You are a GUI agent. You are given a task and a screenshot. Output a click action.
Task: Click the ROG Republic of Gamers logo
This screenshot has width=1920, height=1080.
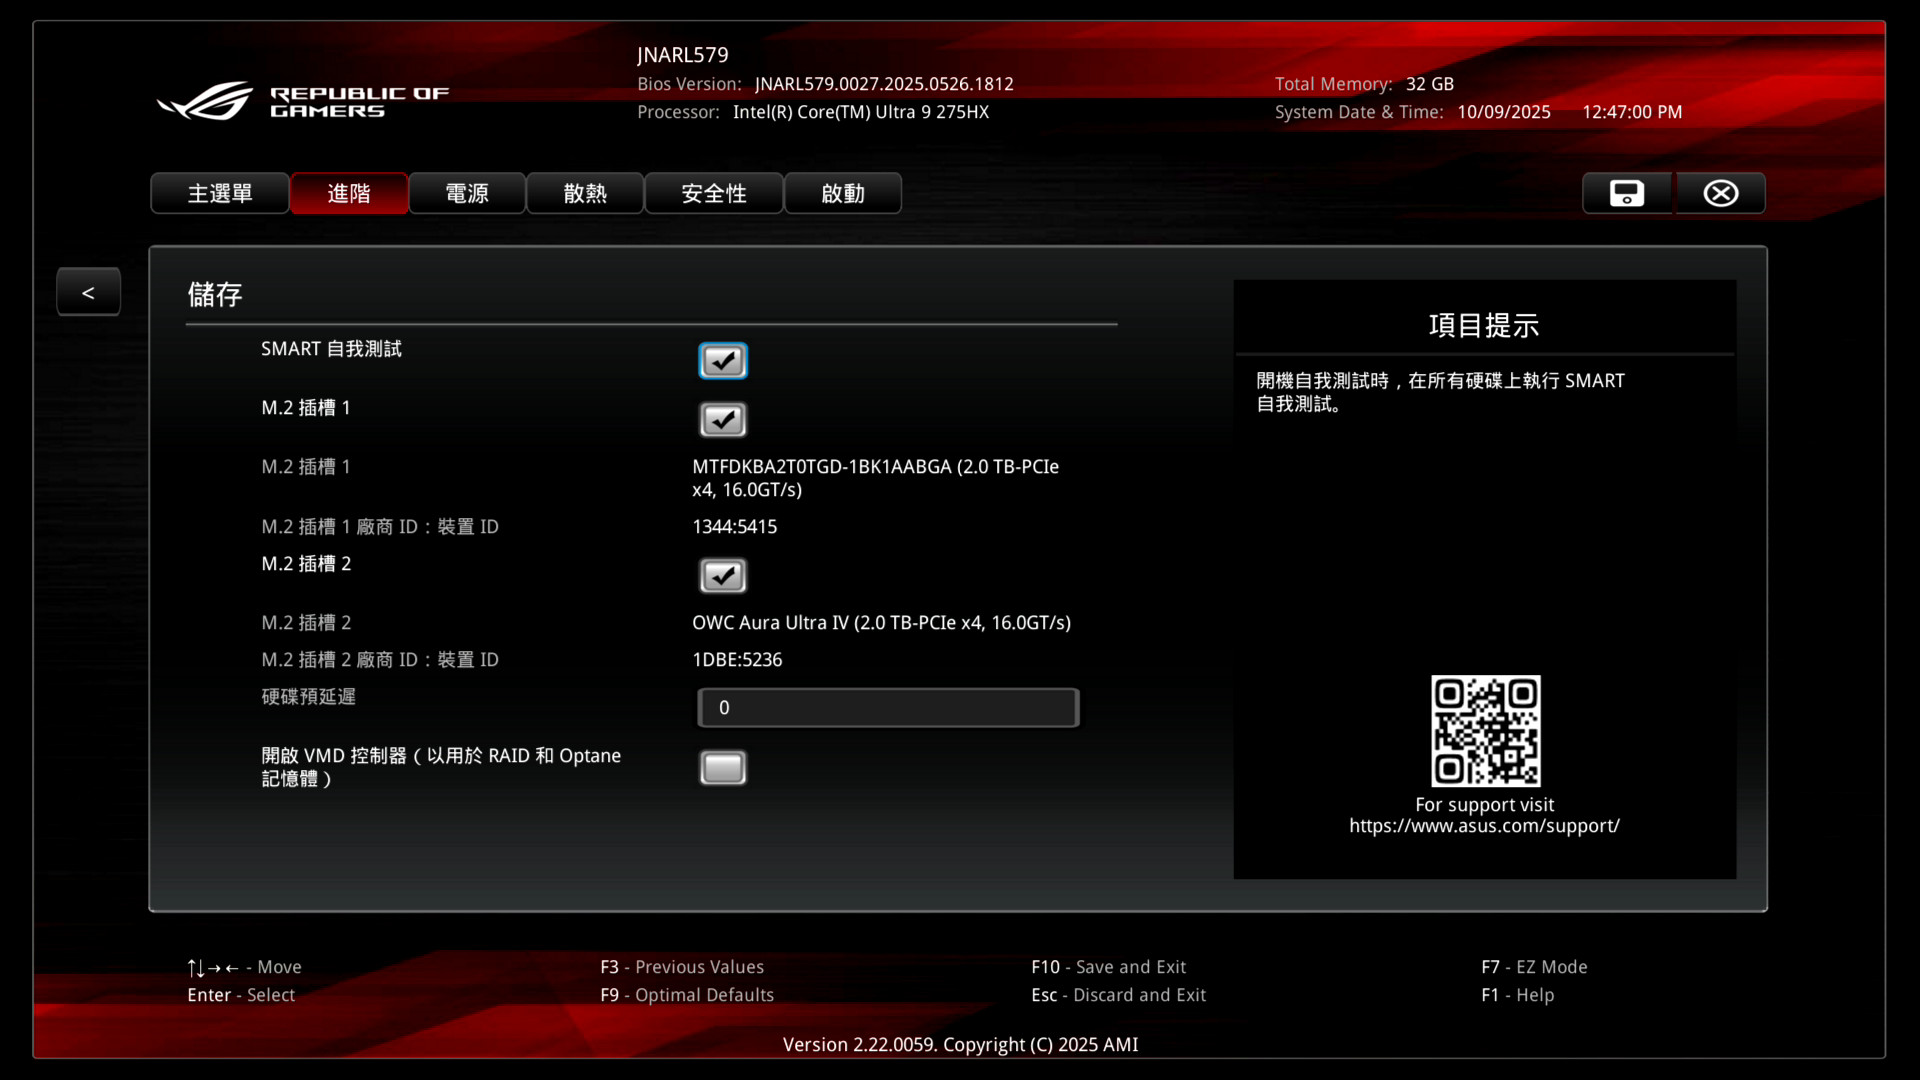tap(303, 101)
